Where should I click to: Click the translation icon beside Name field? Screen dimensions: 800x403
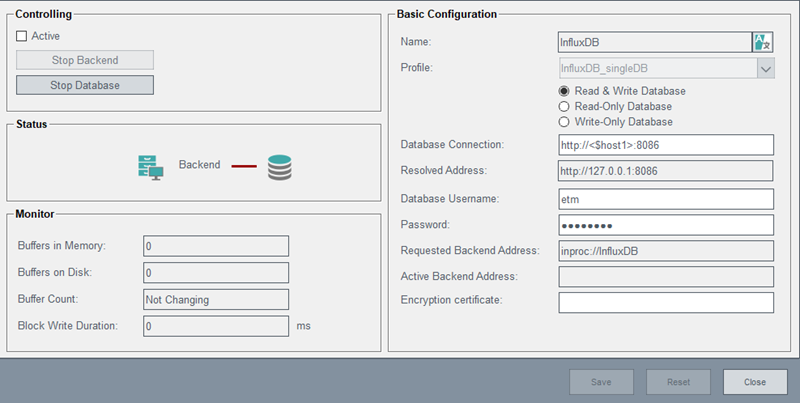[763, 42]
